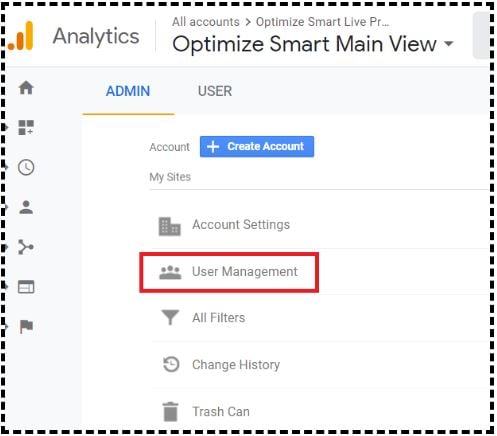Switch to the USER tab
Viewport: 497px width, 436px height.
pyautogui.click(x=215, y=91)
